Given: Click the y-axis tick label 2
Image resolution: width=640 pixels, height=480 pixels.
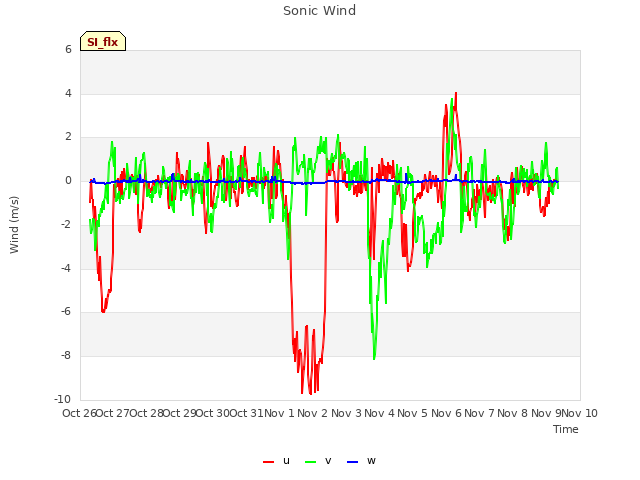Looking at the screenshot, I should click(68, 137).
